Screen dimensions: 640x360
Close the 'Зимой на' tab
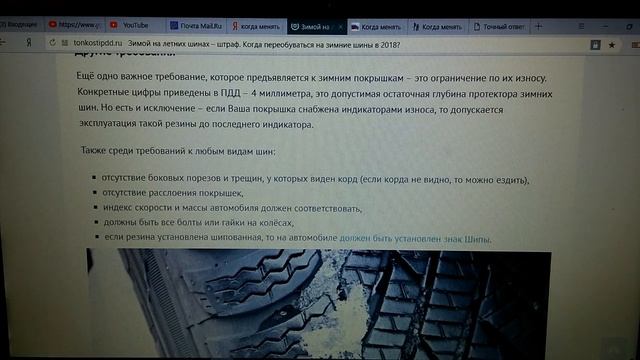click(x=340, y=27)
